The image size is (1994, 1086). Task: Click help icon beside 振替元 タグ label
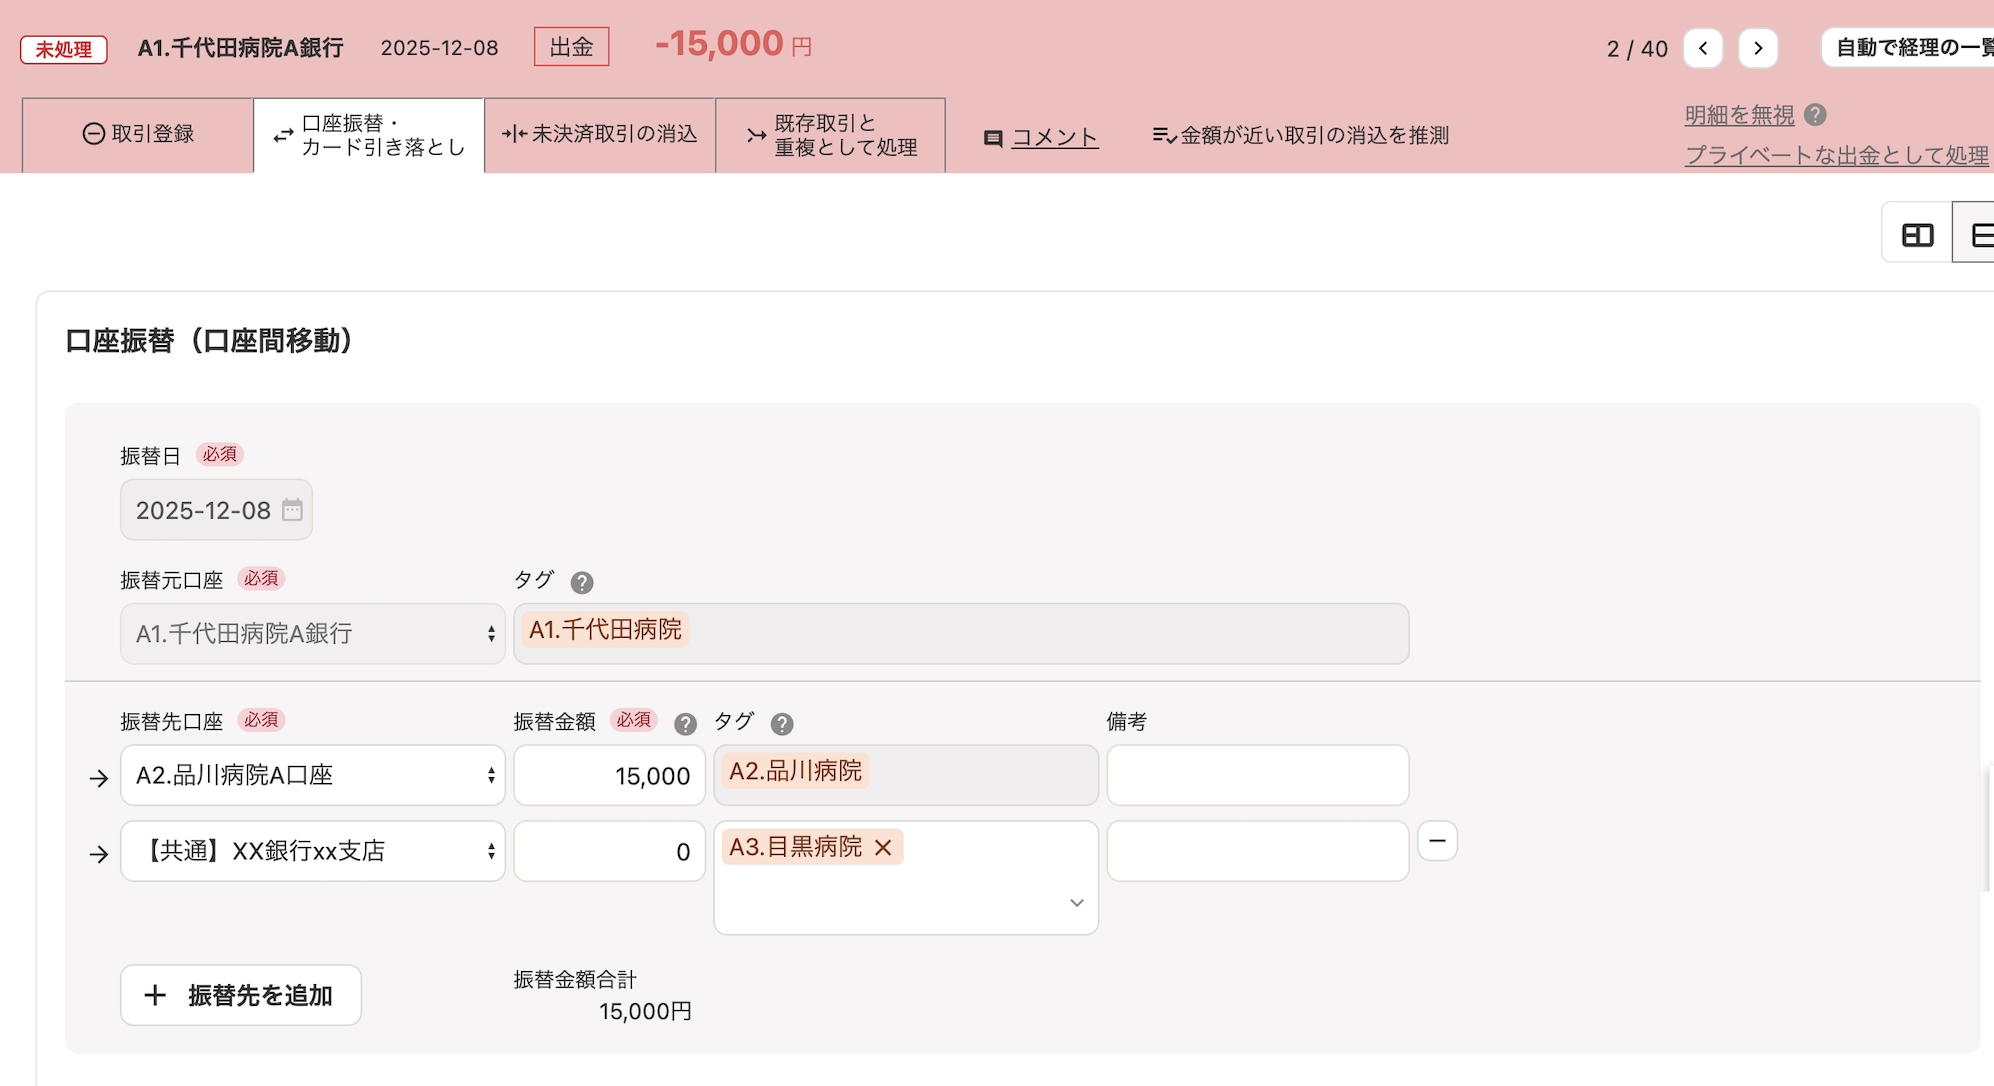(582, 582)
